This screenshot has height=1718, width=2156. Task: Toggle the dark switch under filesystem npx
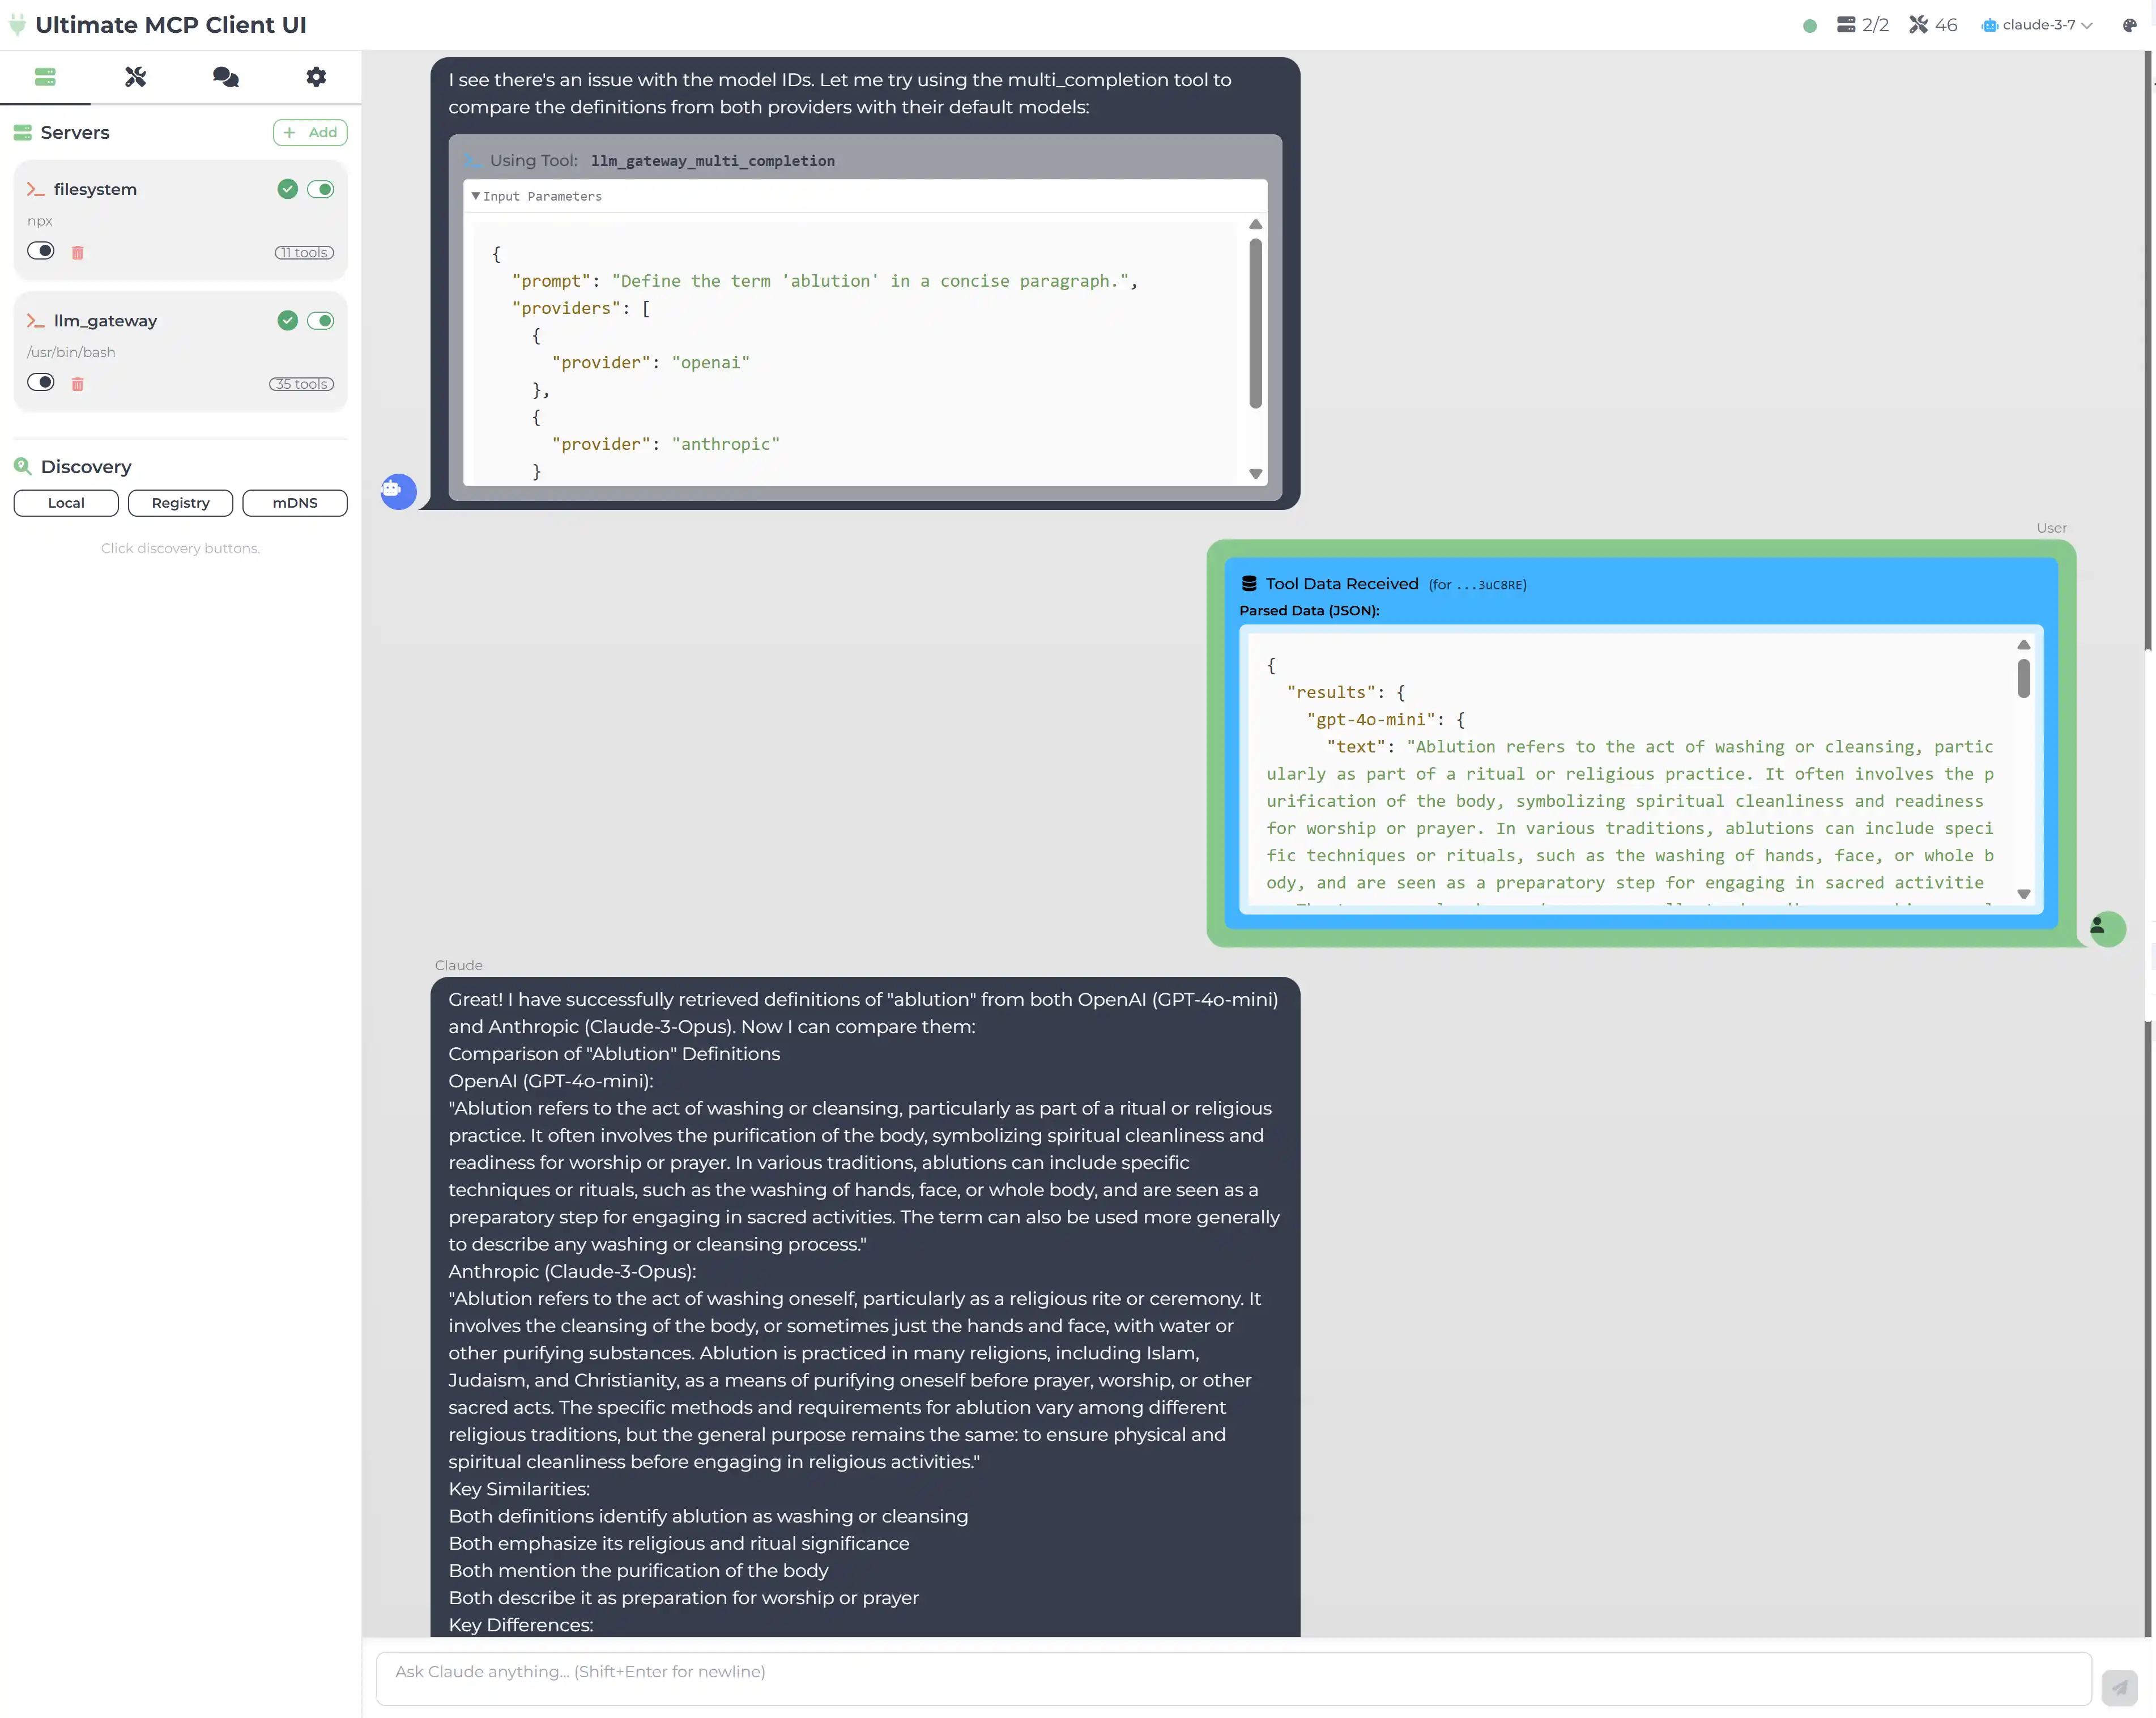(41, 250)
